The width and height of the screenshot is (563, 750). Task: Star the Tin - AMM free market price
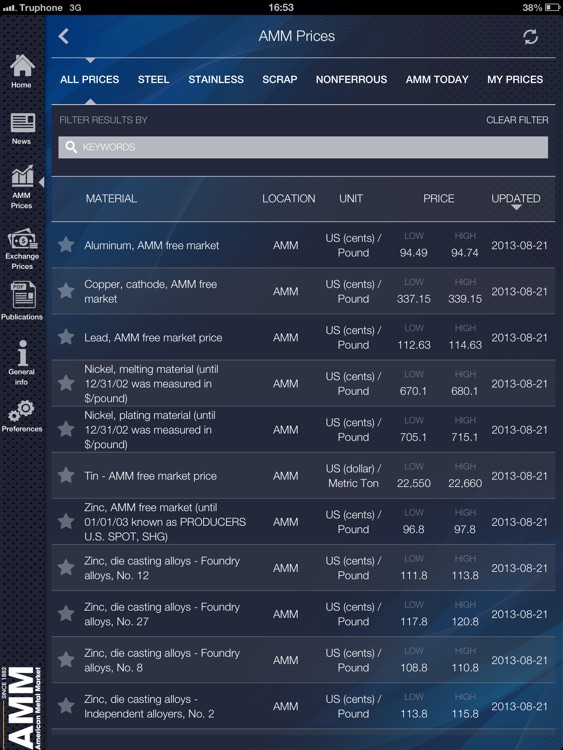pyautogui.click(x=66, y=475)
